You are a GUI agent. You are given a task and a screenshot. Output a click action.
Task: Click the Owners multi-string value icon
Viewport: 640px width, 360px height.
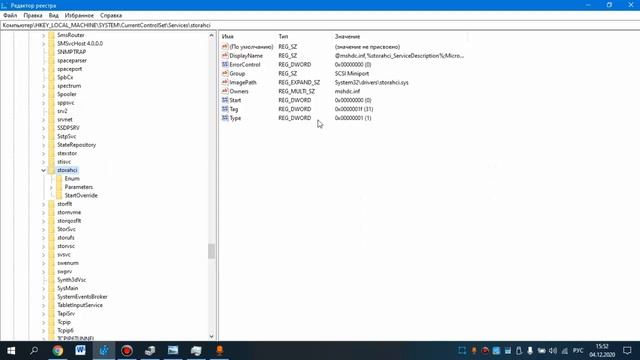pyautogui.click(x=224, y=91)
